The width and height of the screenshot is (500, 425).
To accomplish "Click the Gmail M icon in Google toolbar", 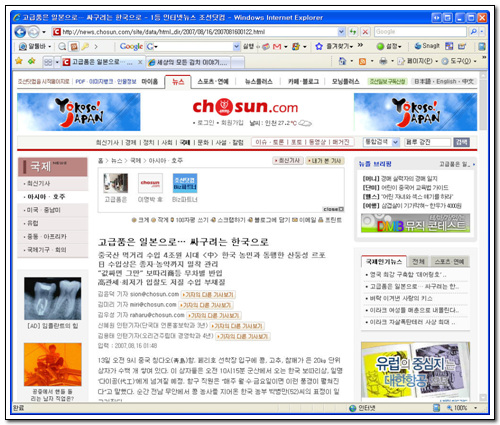I will [x=277, y=47].
